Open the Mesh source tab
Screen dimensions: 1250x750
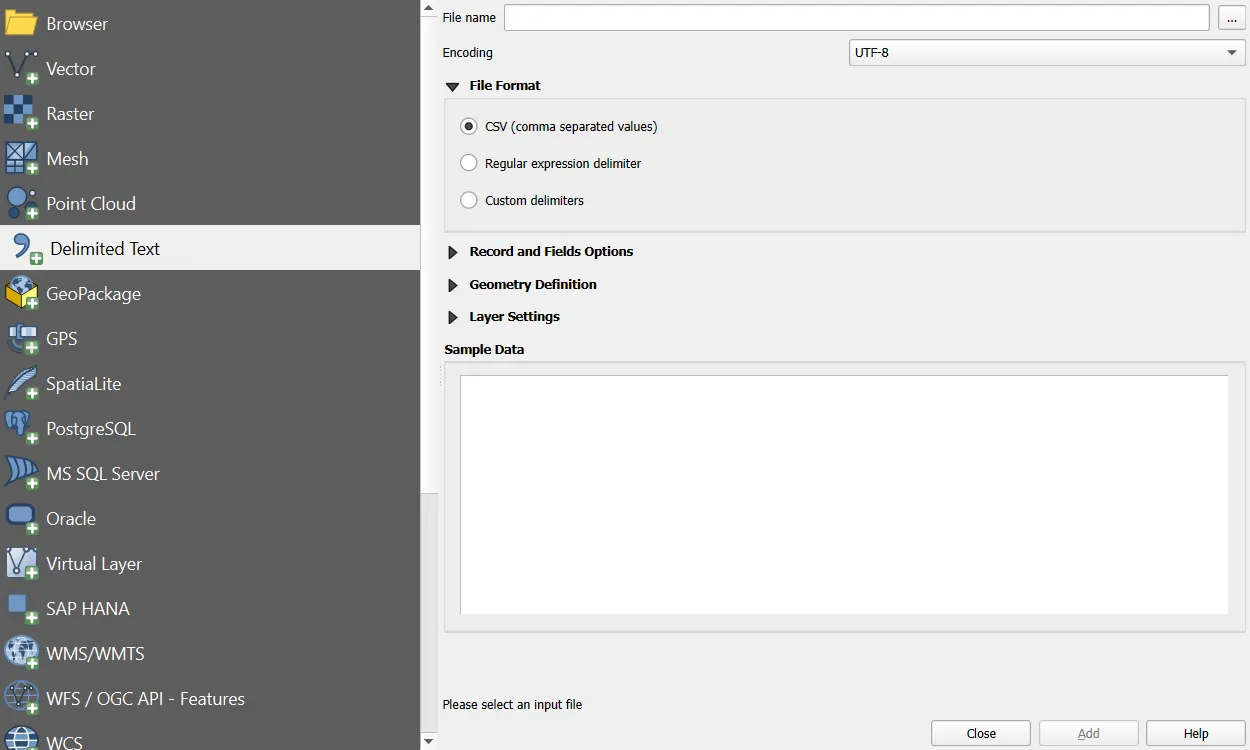pos(210,158)
